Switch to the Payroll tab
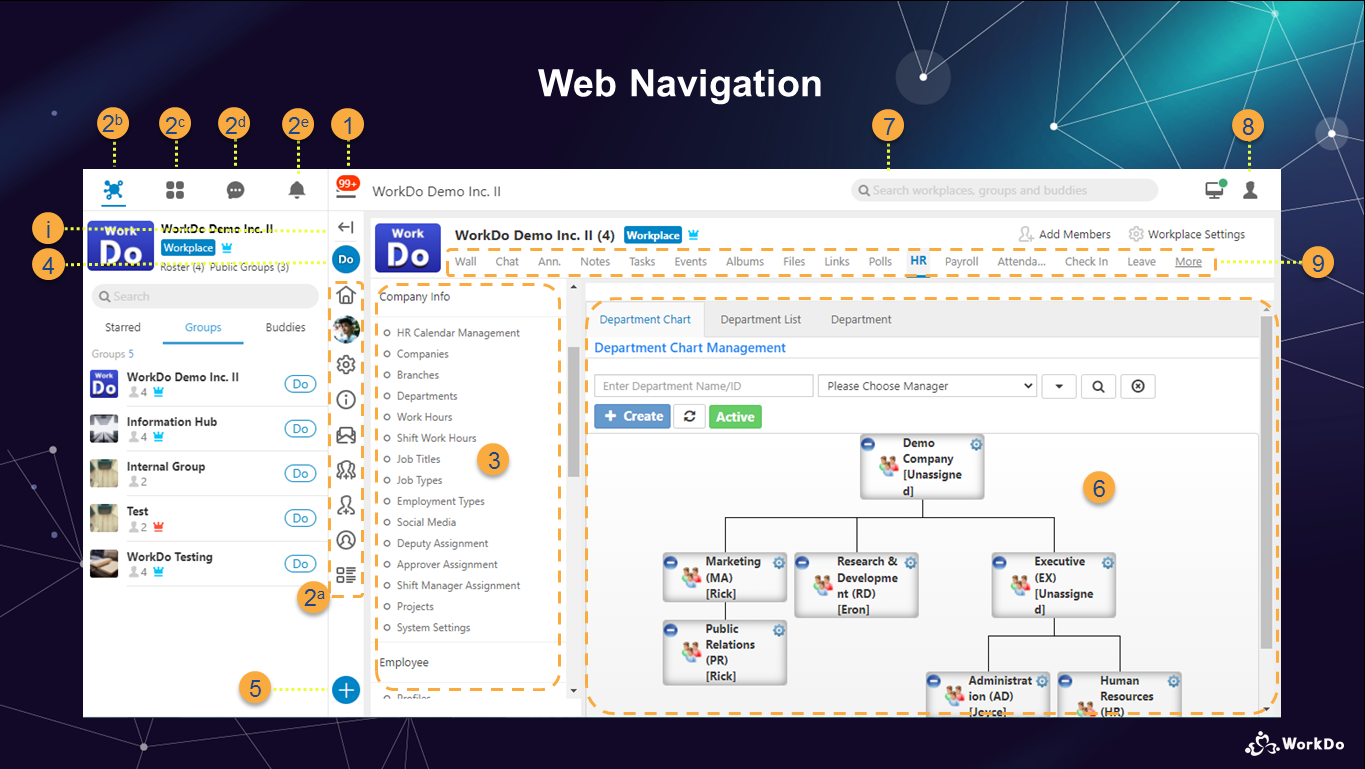This screenshot has width=1365, height=769. tap(962, 262)
